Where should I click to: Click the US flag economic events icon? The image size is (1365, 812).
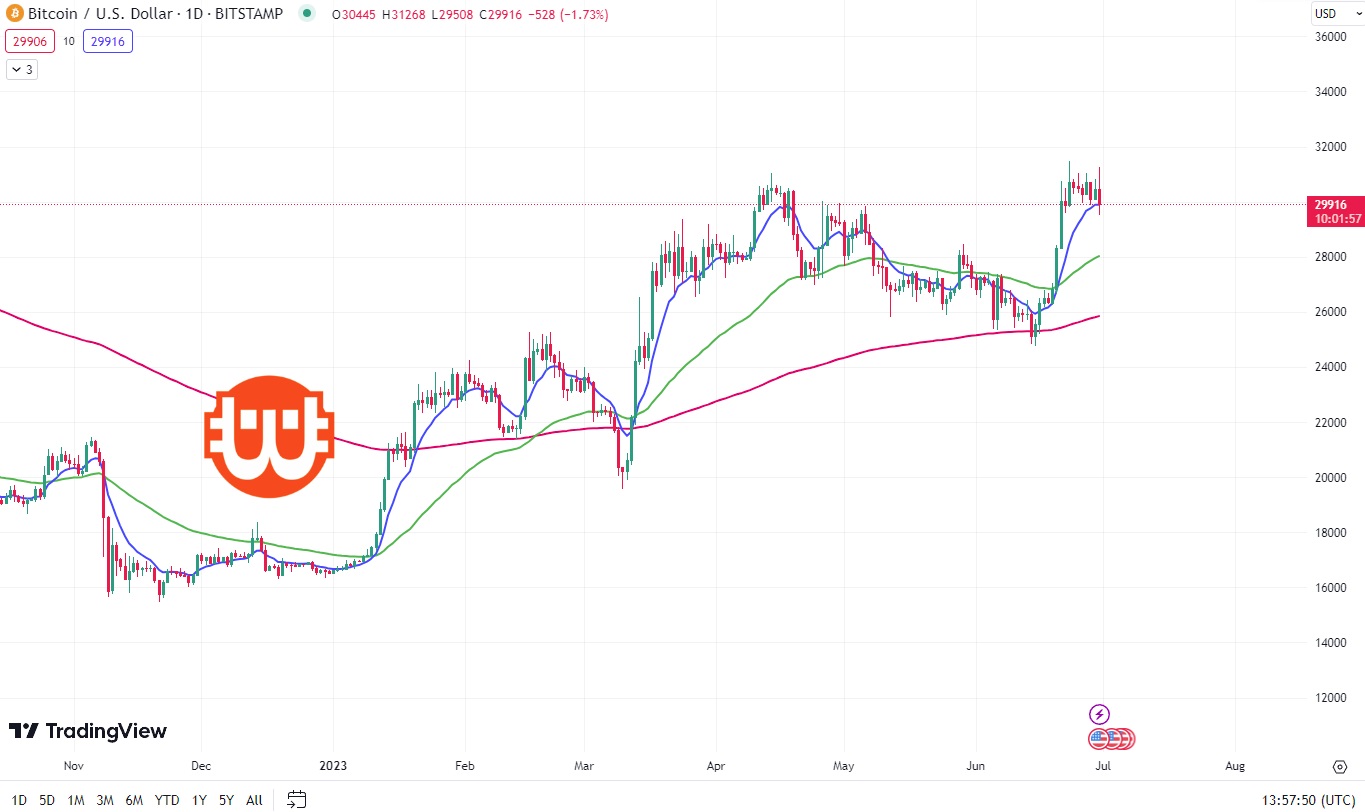(1099, 739)
